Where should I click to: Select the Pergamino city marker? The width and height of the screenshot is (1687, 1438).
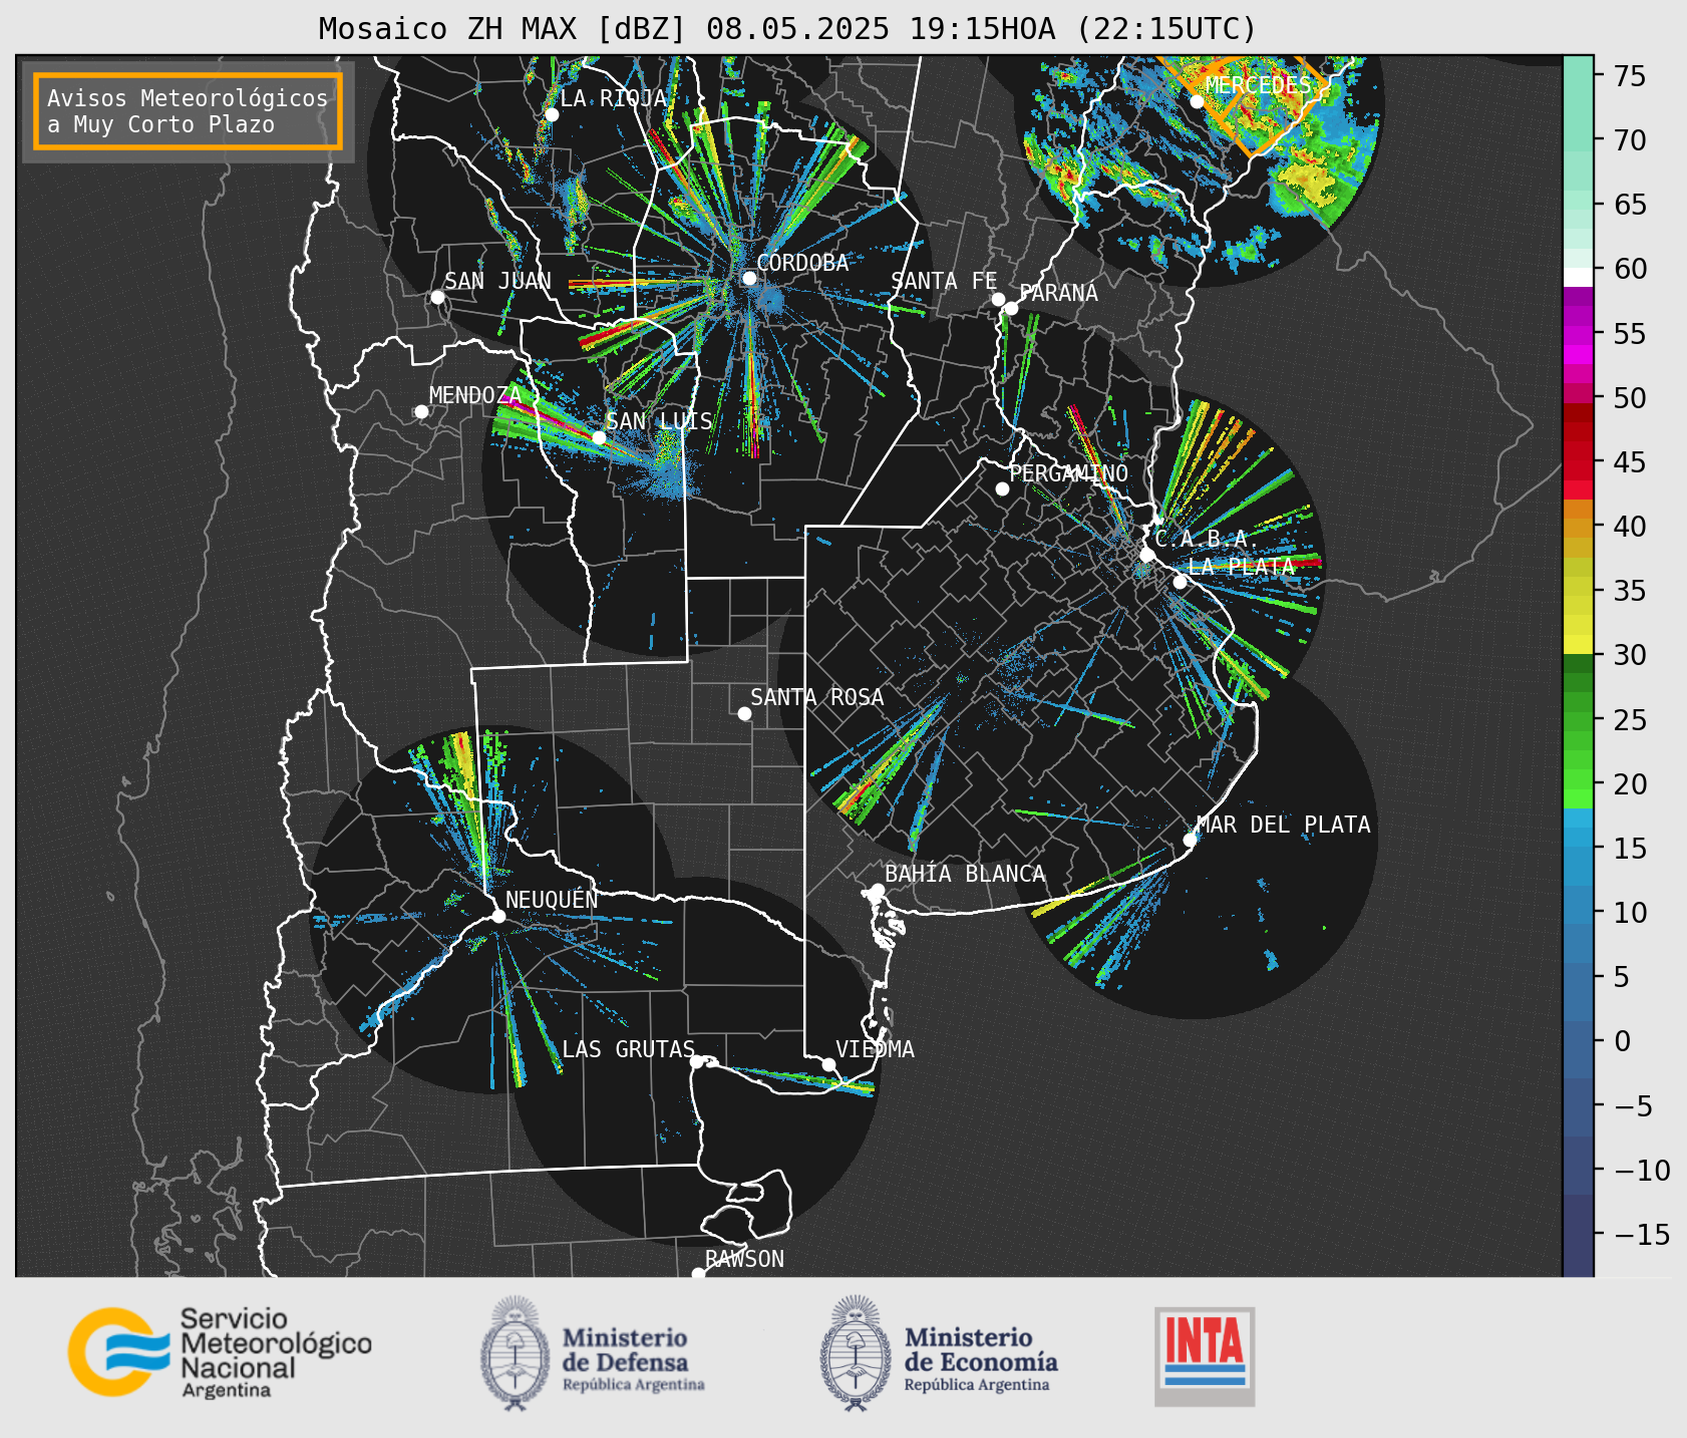[x=1002, y=489]
